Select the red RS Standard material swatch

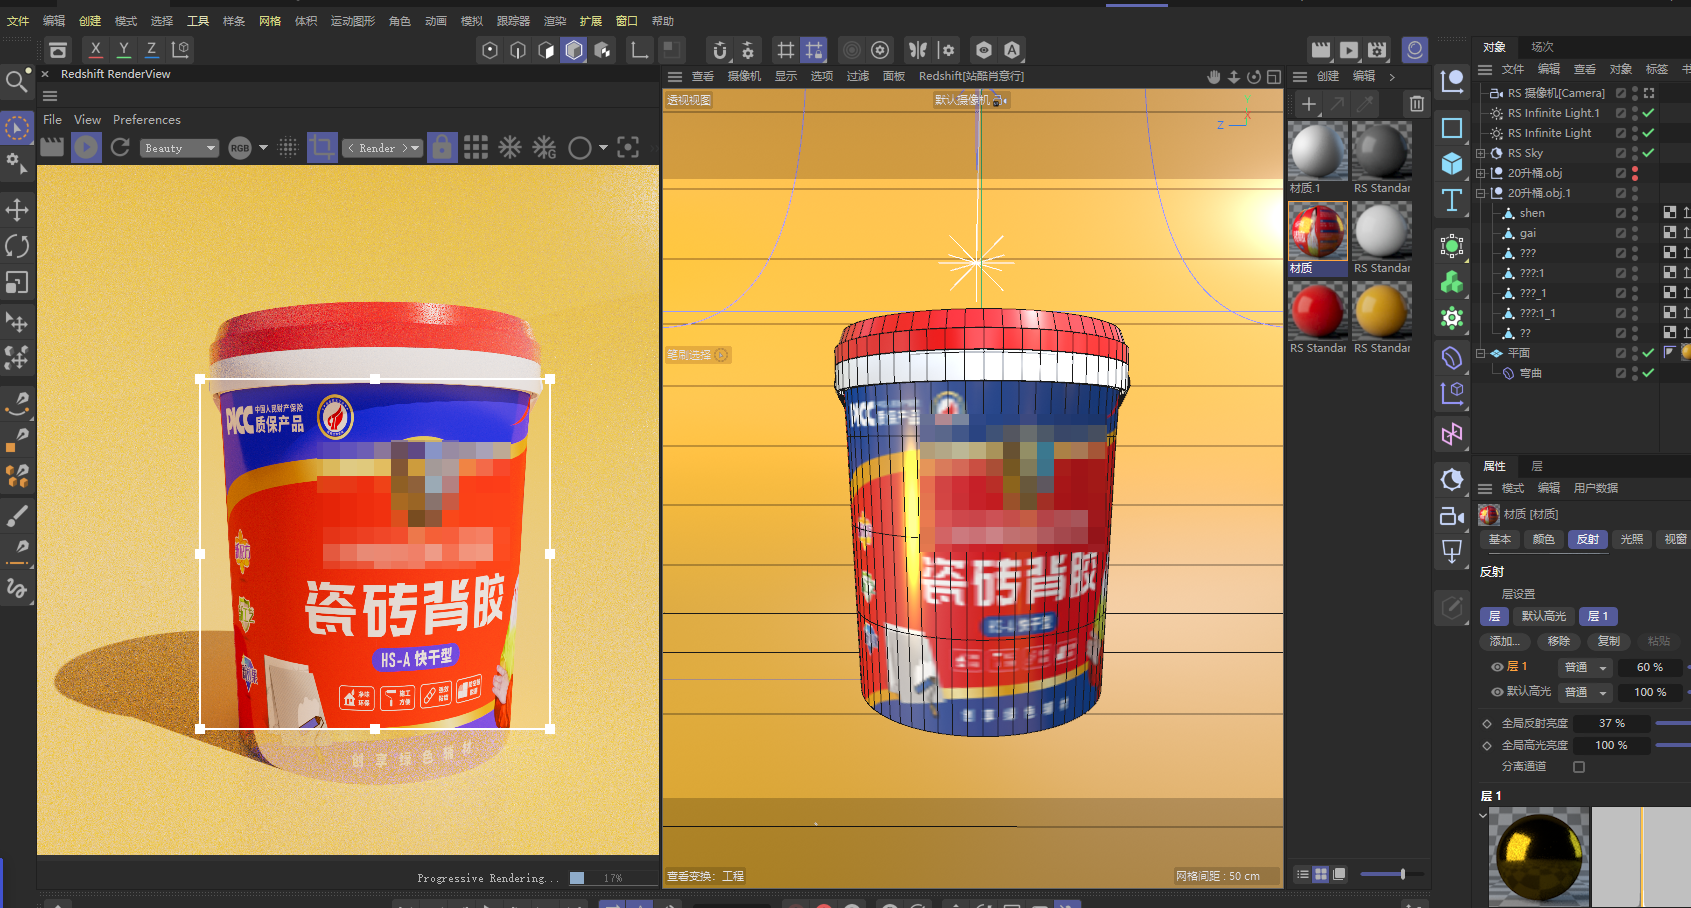coord(1318,311)
